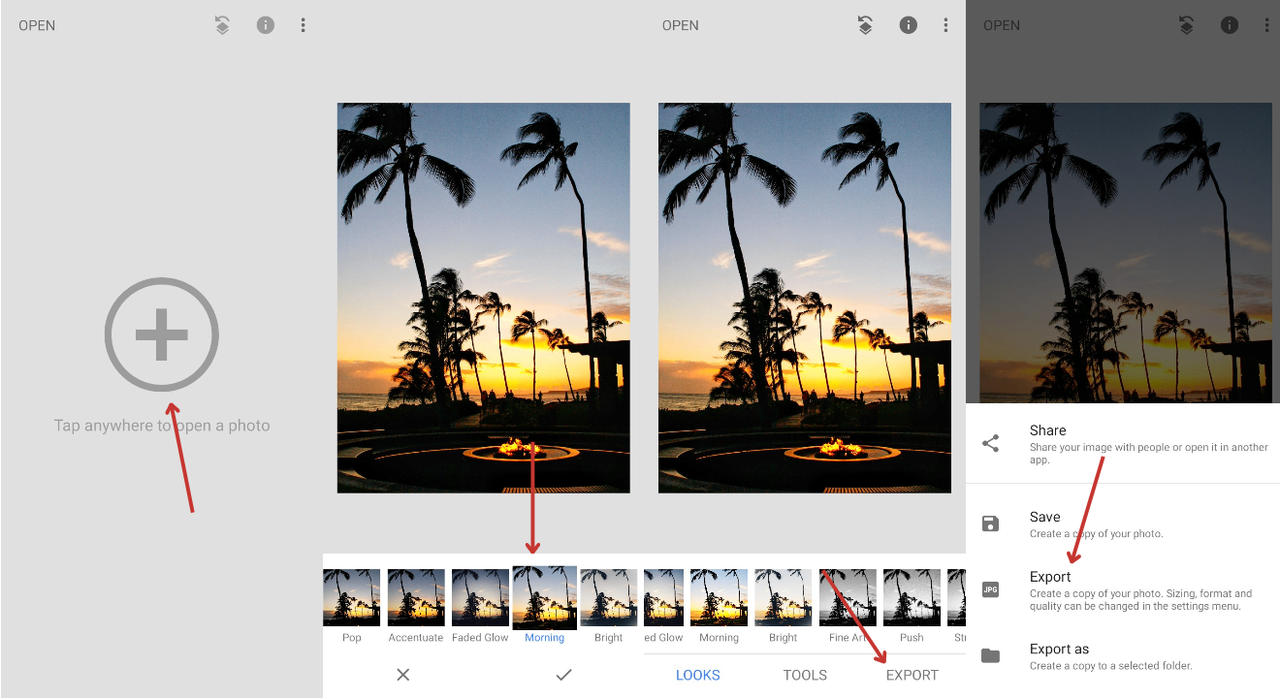Open the three-dot overflow menu on the empty start screen

303,26
